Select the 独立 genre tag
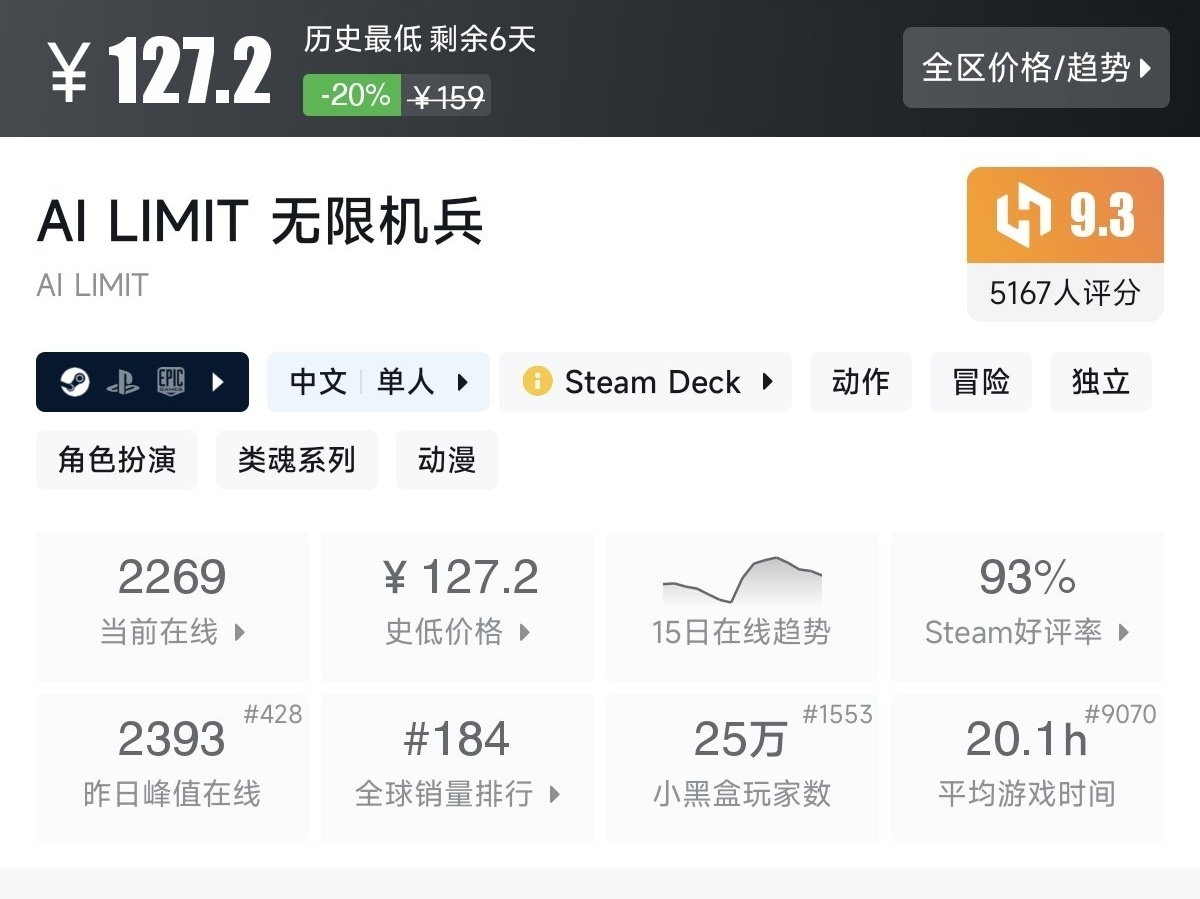The width and height of the screenshot is (1200, 899). pyautogui.click(x=1100, y=382)
